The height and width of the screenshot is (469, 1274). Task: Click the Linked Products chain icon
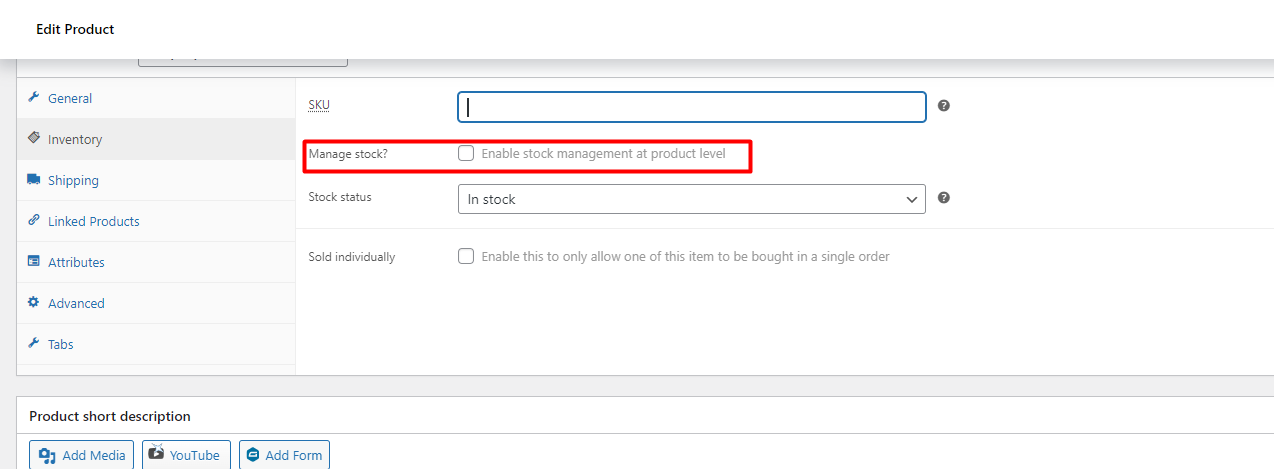tap(34, 220)
